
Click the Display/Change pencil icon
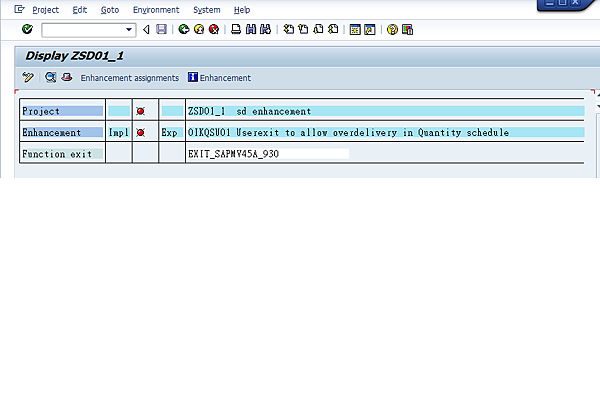pyautogui.click(x=28, y=77)
